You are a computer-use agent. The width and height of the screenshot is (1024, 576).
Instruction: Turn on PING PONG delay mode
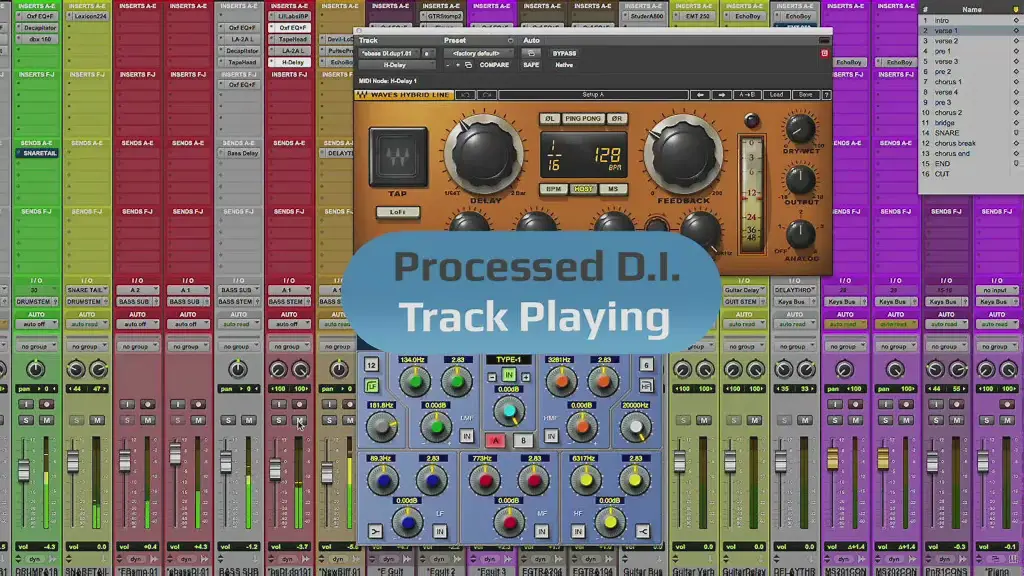click(583, 119)
